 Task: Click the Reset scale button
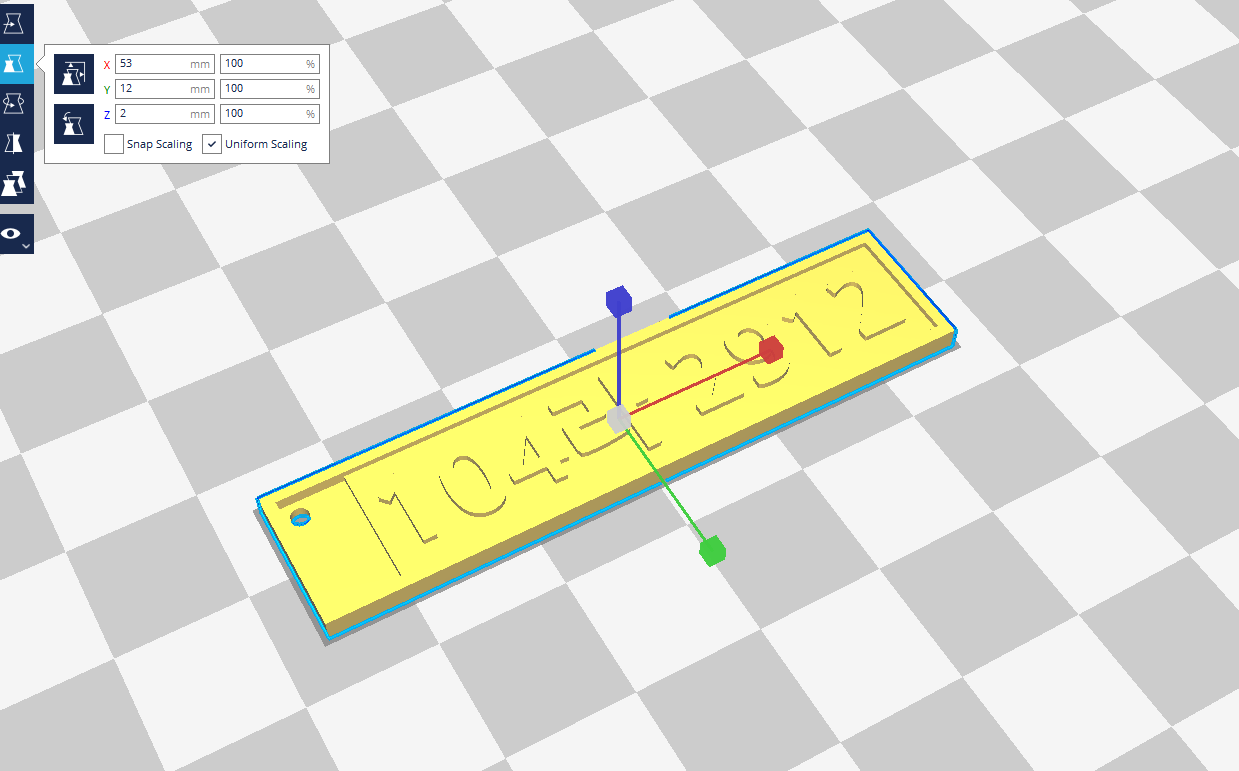tap(74, 124)
